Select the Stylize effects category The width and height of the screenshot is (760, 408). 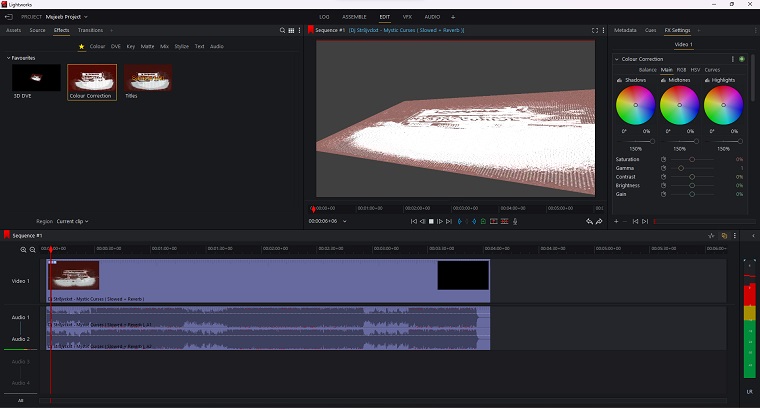click(182, 47)
